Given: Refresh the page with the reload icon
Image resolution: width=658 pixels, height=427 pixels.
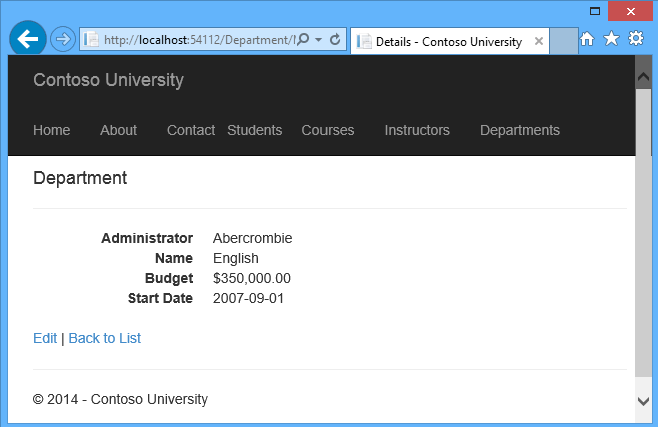Looking at the screenshot, I should tap(334, 40).
